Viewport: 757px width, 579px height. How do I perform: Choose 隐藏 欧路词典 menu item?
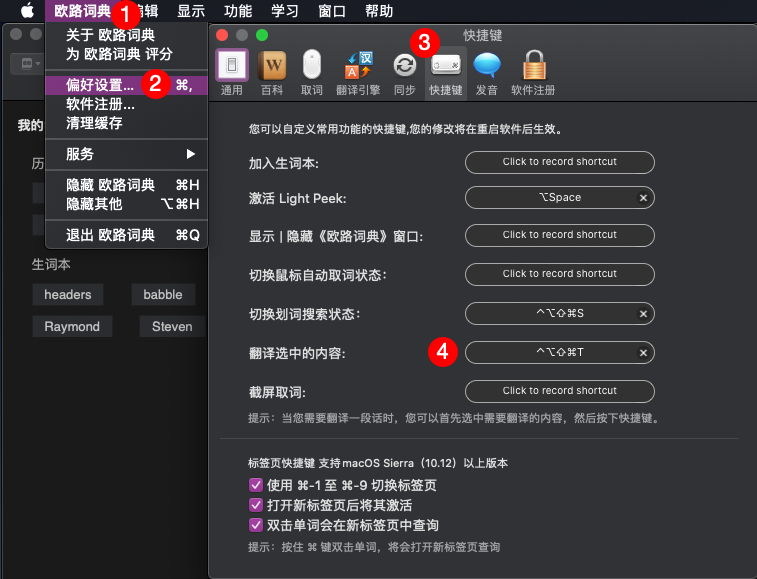[x=126, y=185]
